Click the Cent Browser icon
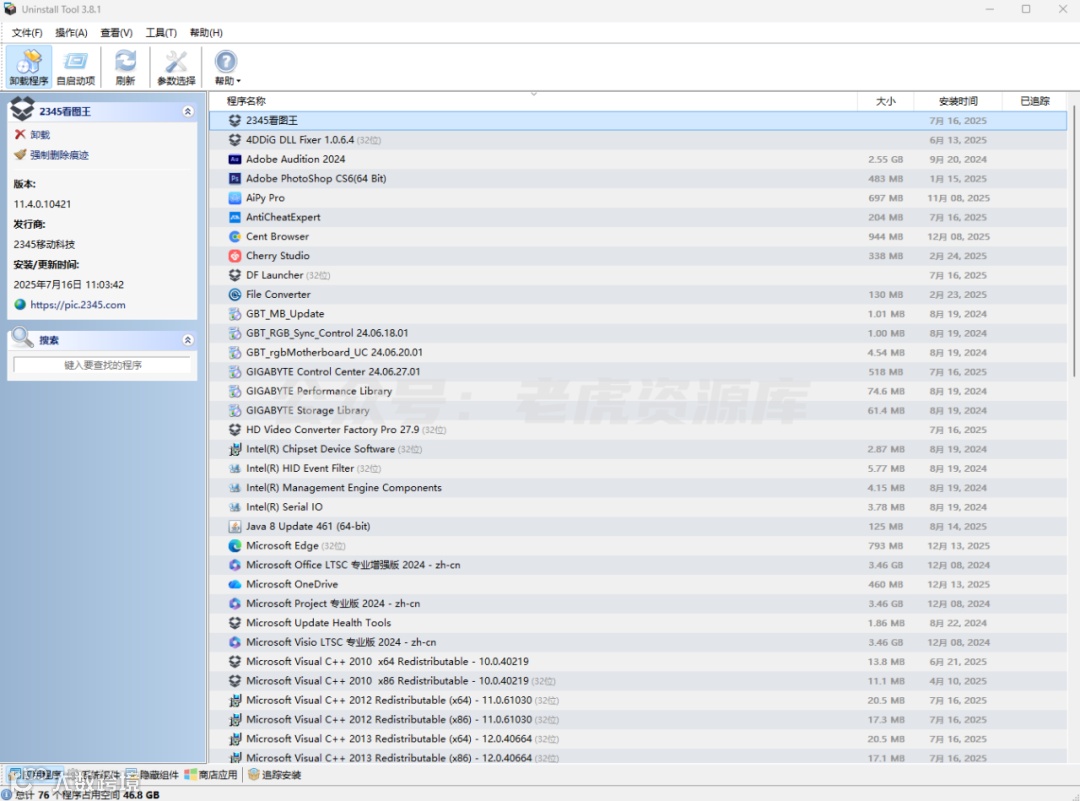1080x801 pixels. [x=235, y=236]
